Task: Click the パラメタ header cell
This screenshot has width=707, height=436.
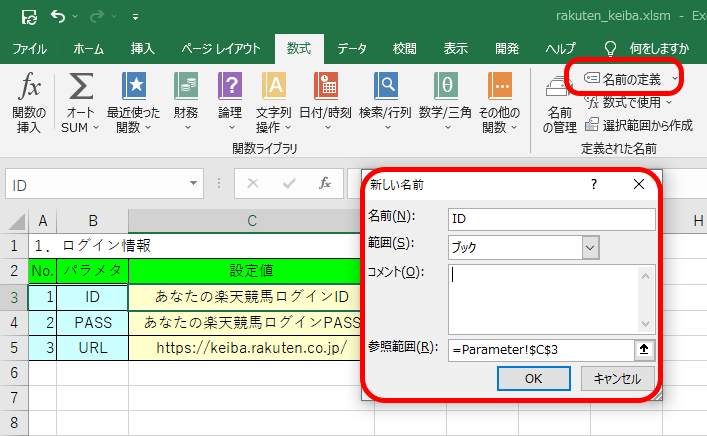Action: [x=92, y=271]
